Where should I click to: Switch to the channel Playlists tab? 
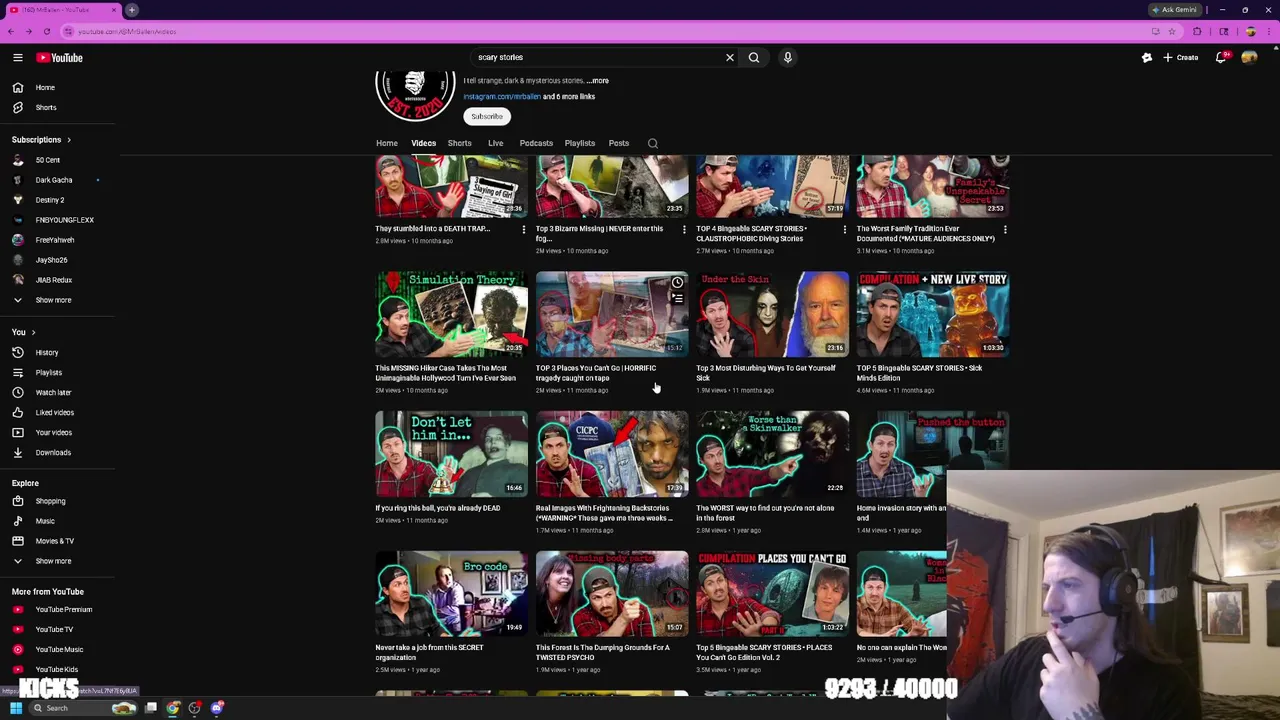[x=580, y=144]
